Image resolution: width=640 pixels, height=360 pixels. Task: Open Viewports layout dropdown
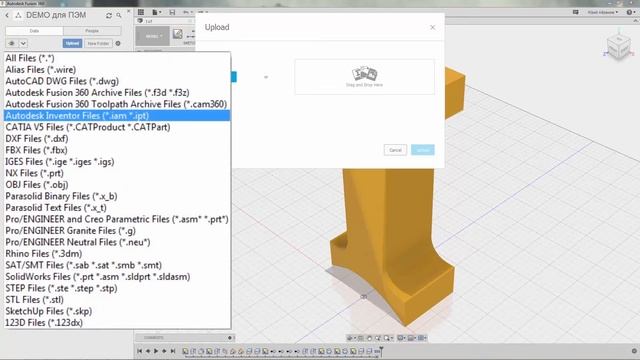click(422, 338)
